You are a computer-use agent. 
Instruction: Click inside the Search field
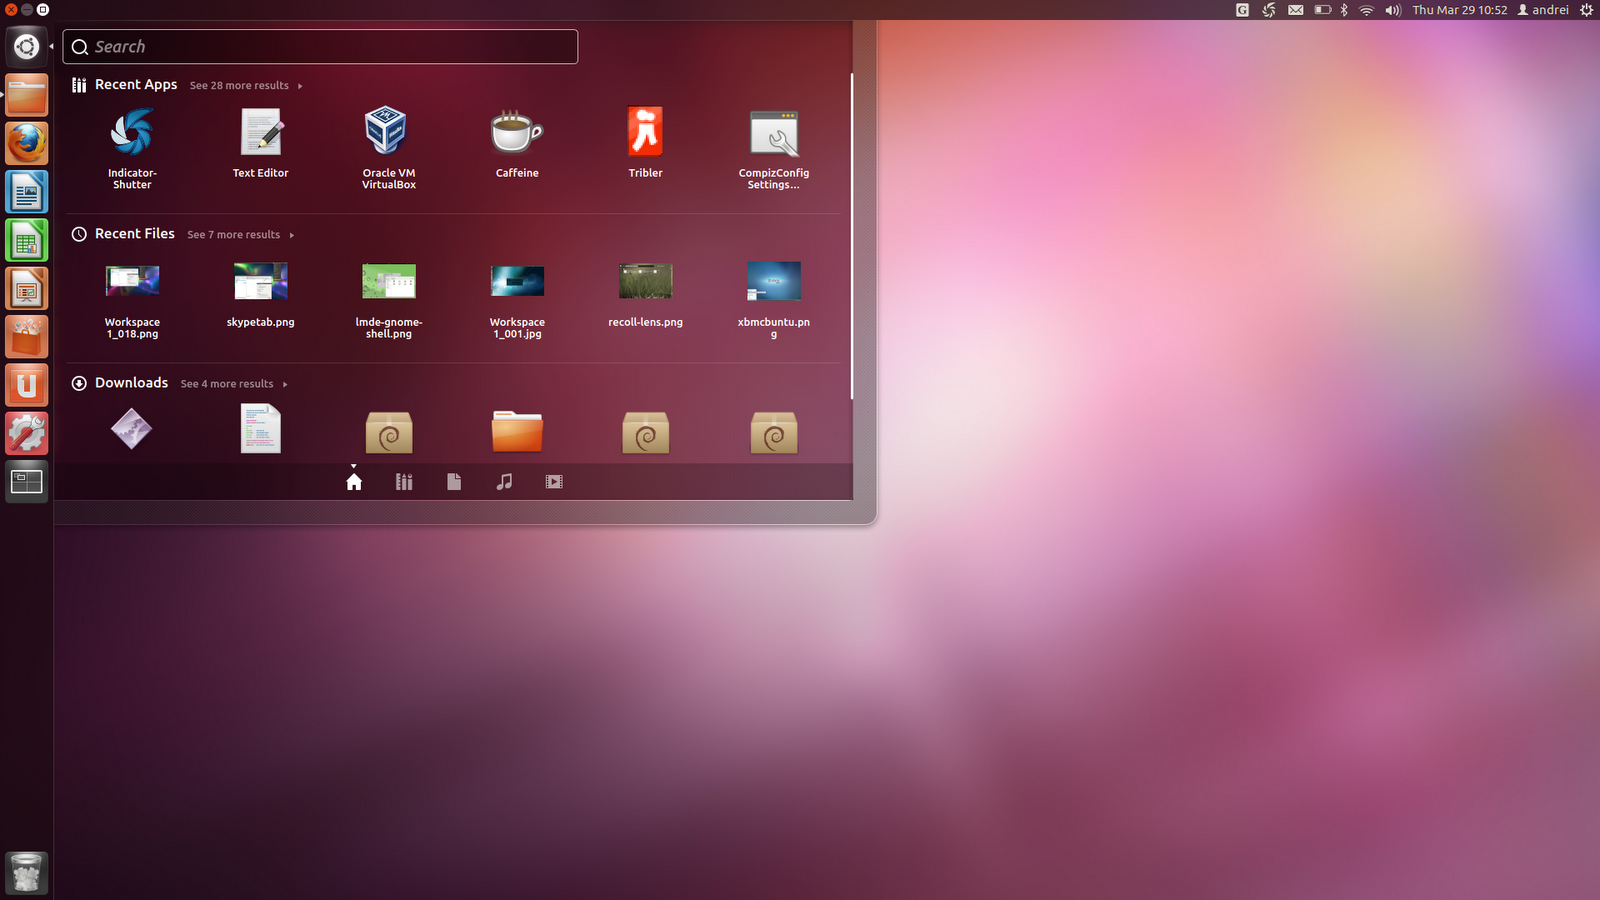coord(320,46)
